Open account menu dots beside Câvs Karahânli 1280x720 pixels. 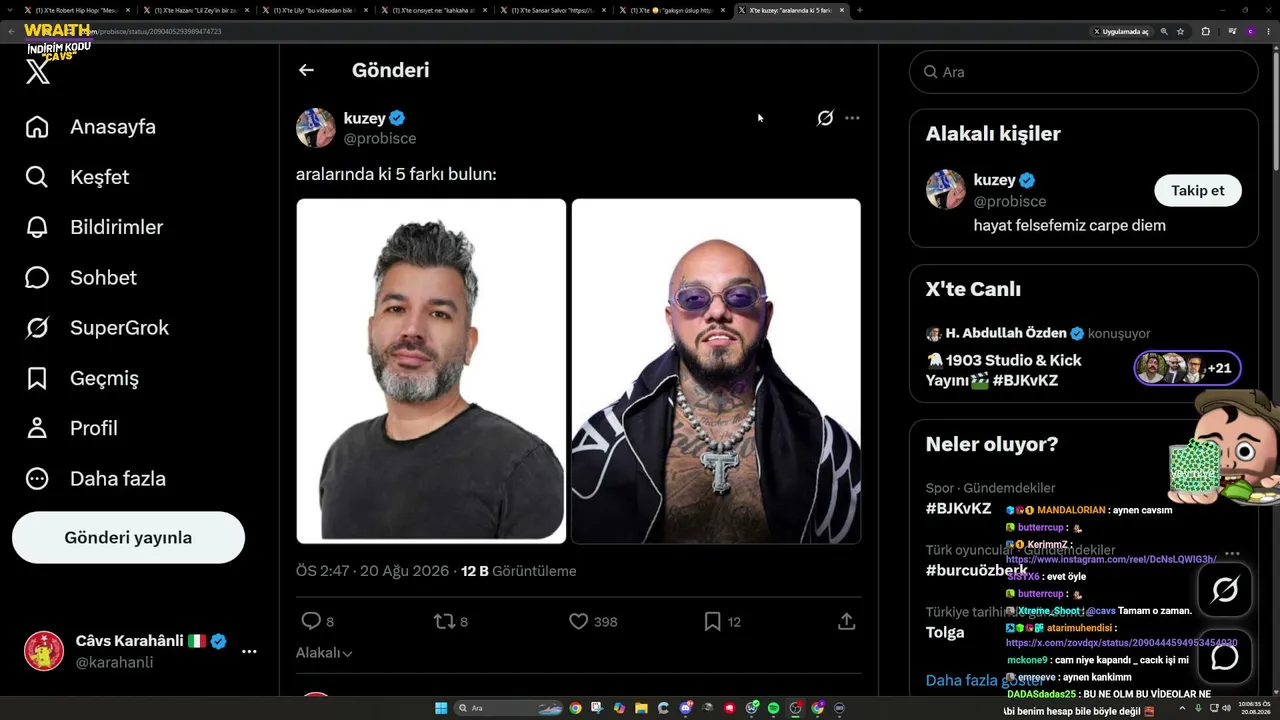click(249, 651)
